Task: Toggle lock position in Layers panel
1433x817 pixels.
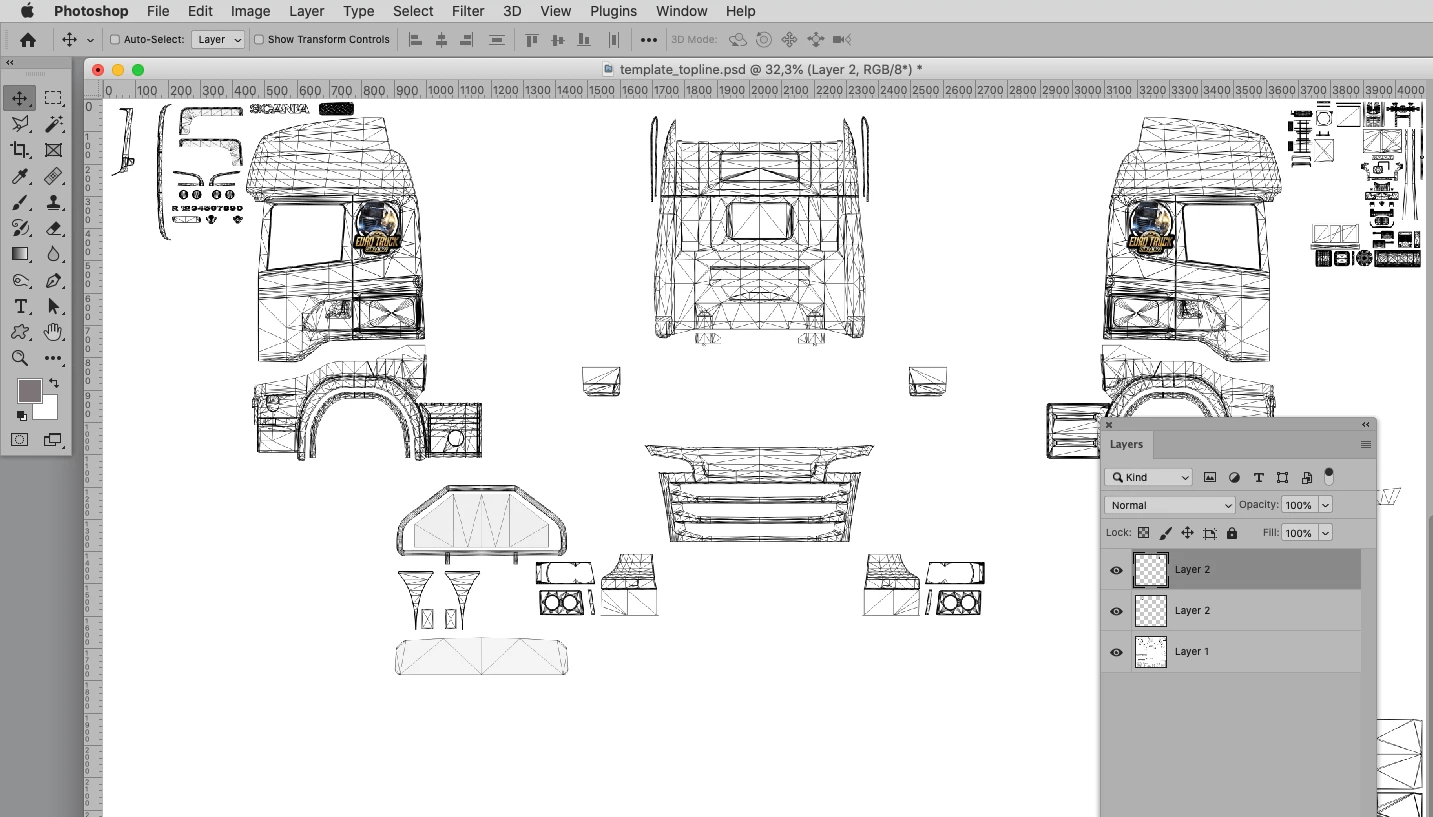Action: click(x=1187, y=533)
